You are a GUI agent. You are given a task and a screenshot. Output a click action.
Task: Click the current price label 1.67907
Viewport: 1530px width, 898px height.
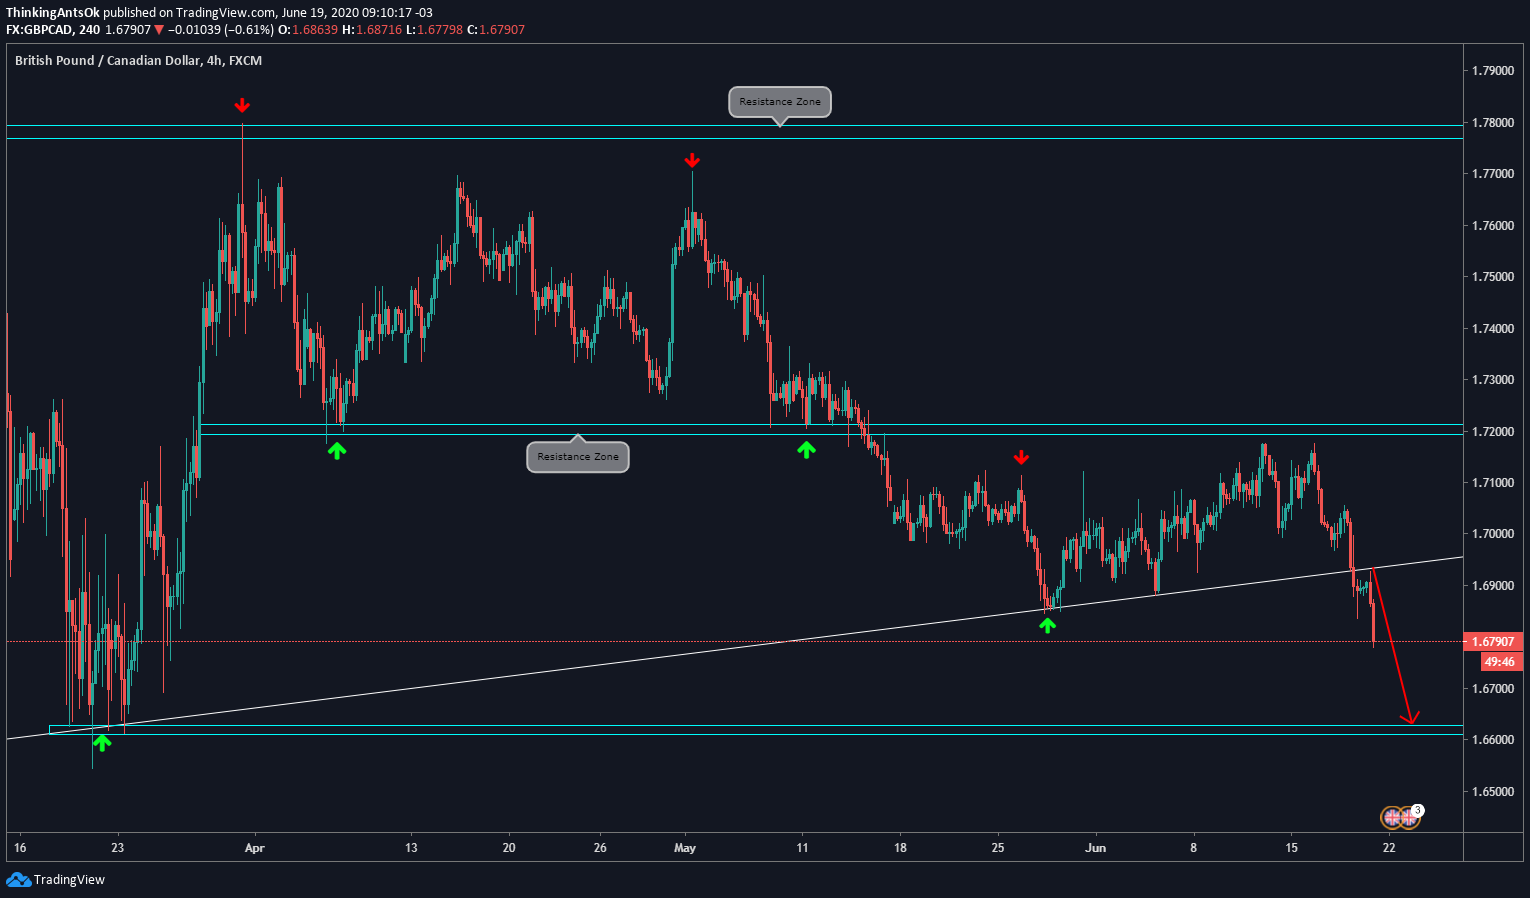pos(1494,642)
